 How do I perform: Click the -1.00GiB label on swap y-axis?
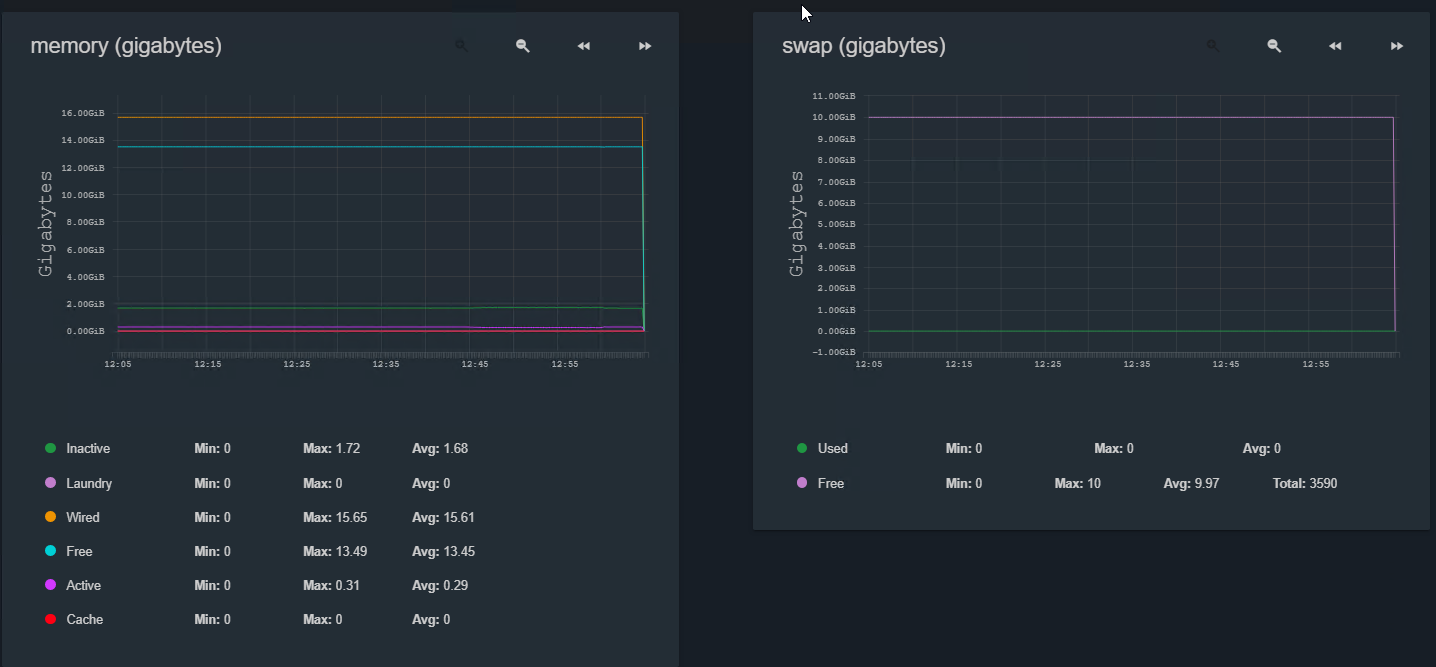click(834, 352)
